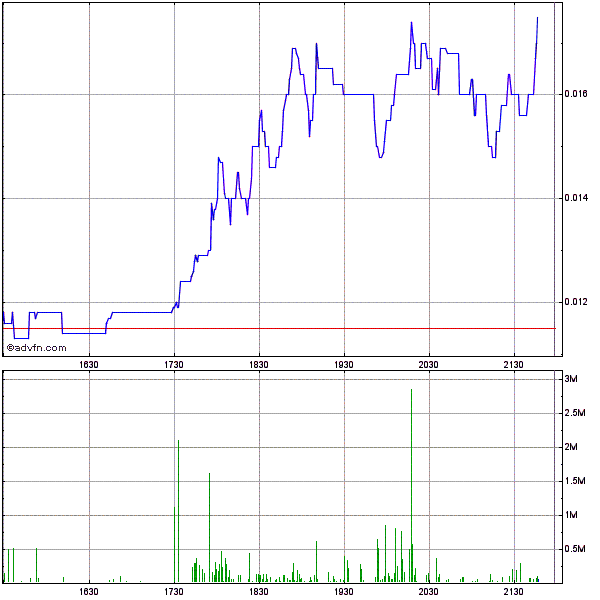This screenshot has width=600, height=600.
Task: Click the 2M volume axis label
Action: click(571, 447)
